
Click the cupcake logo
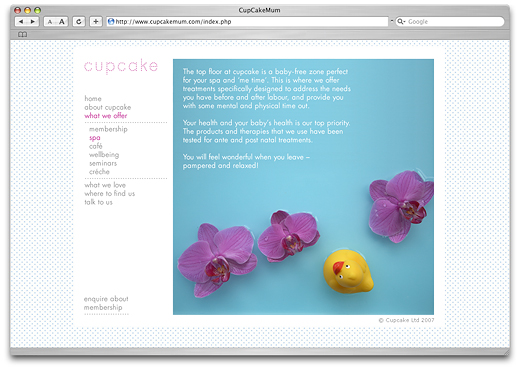[x=121, y=66]
